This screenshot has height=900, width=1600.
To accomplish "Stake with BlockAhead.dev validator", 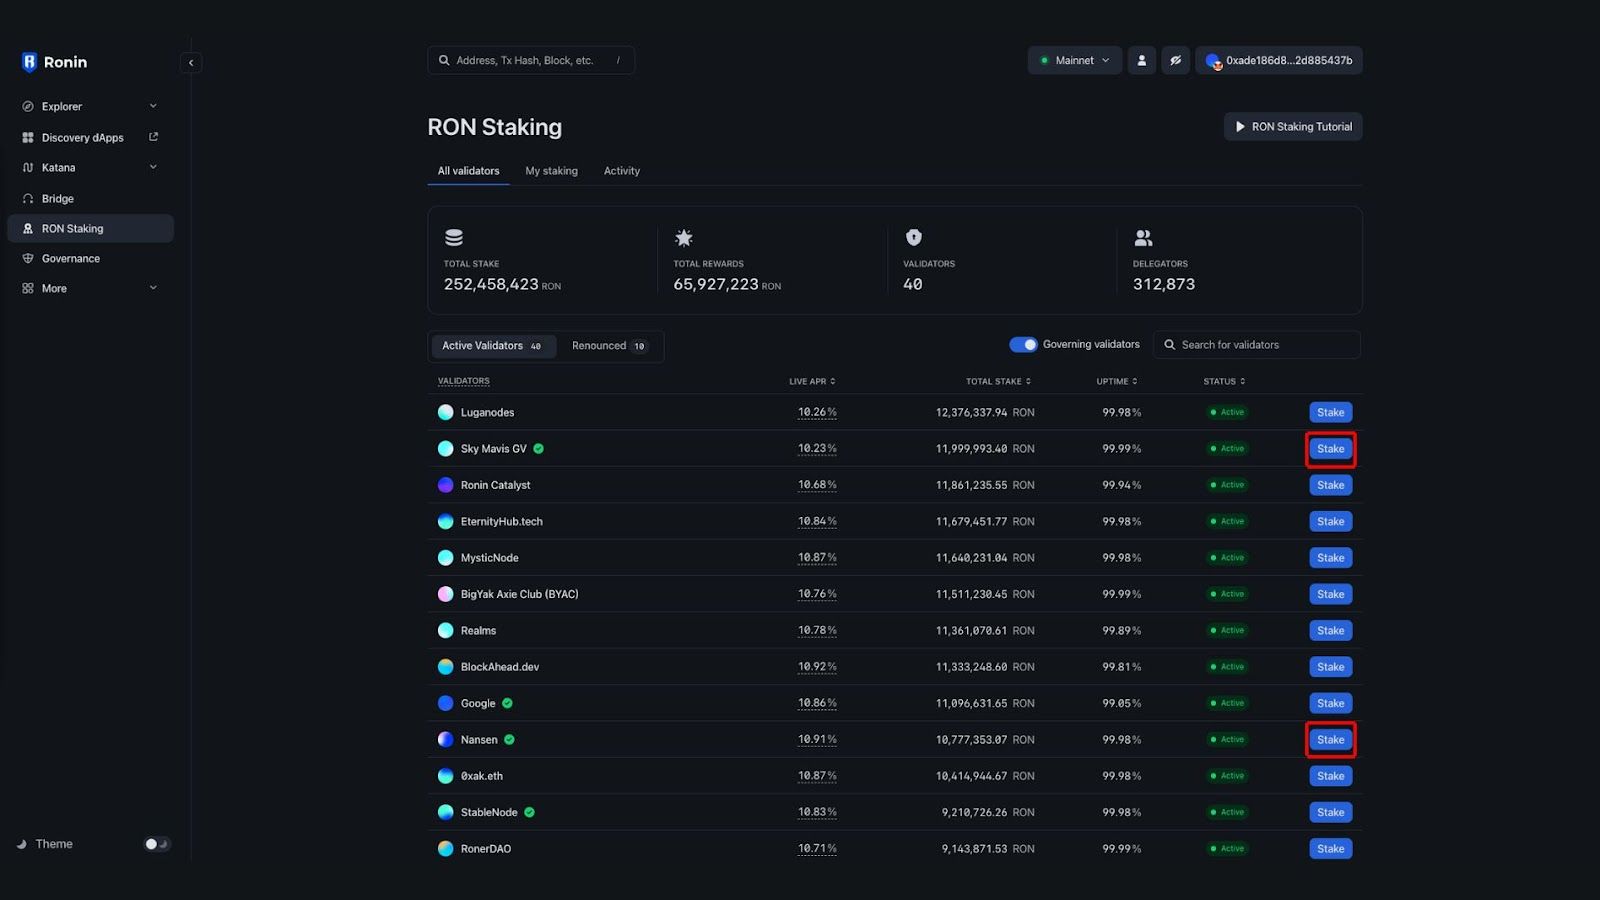I will pos(1331,667).
